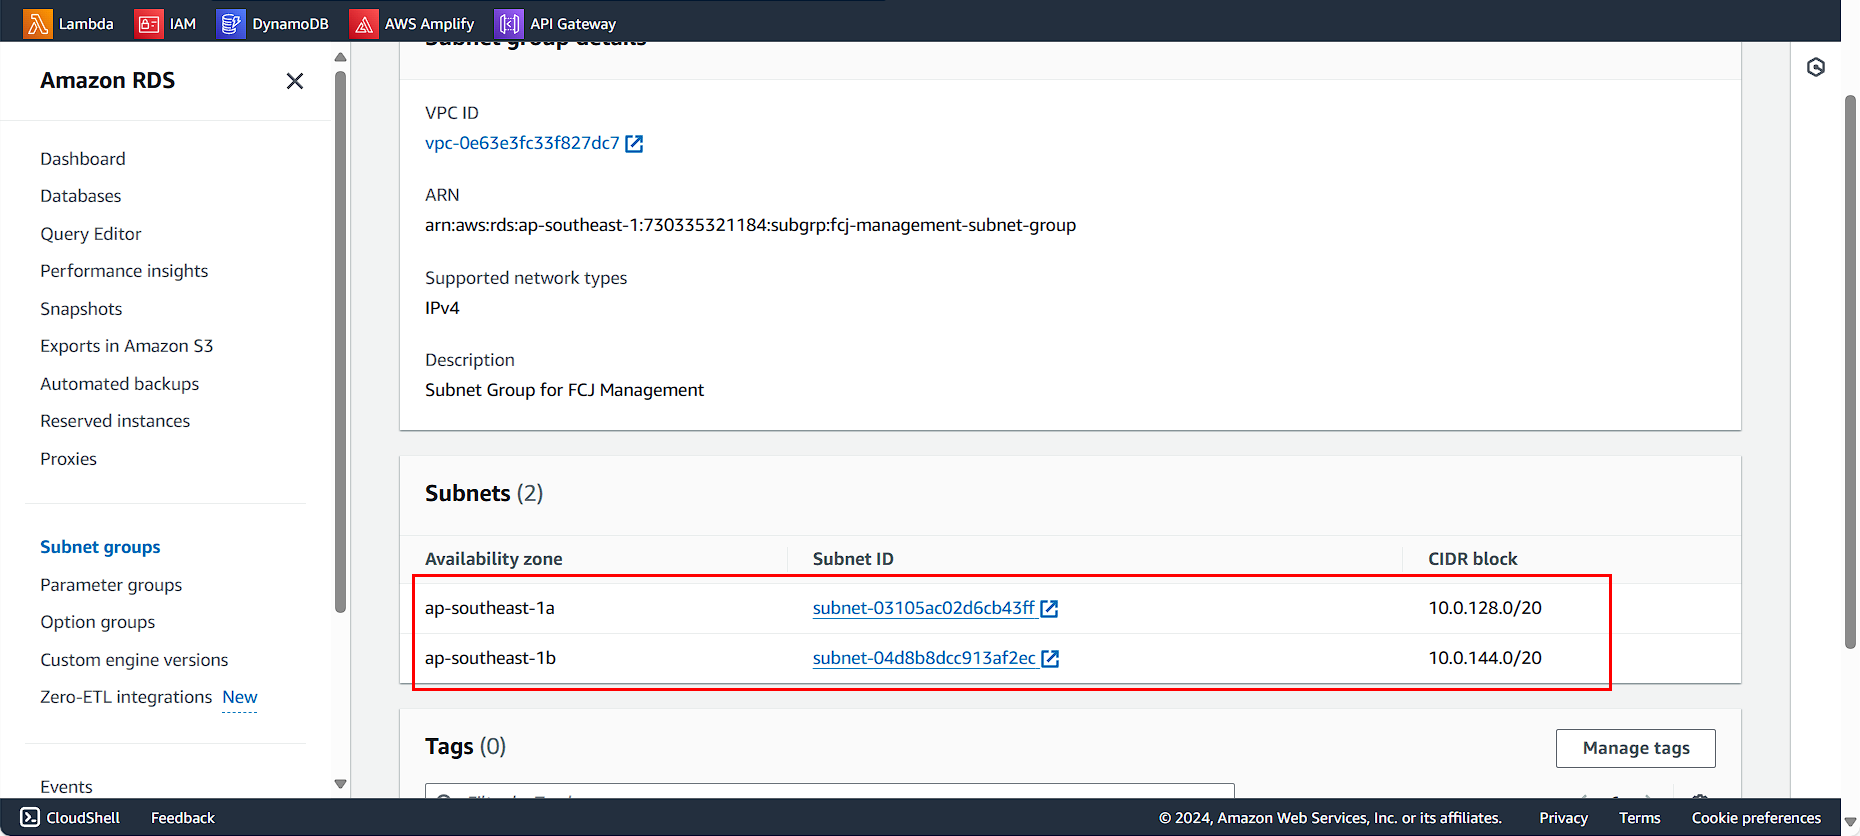This screenshot has height=836, width=1860.
Task: Open the help panel hexagon icon
Action: tap(1816, 67)
